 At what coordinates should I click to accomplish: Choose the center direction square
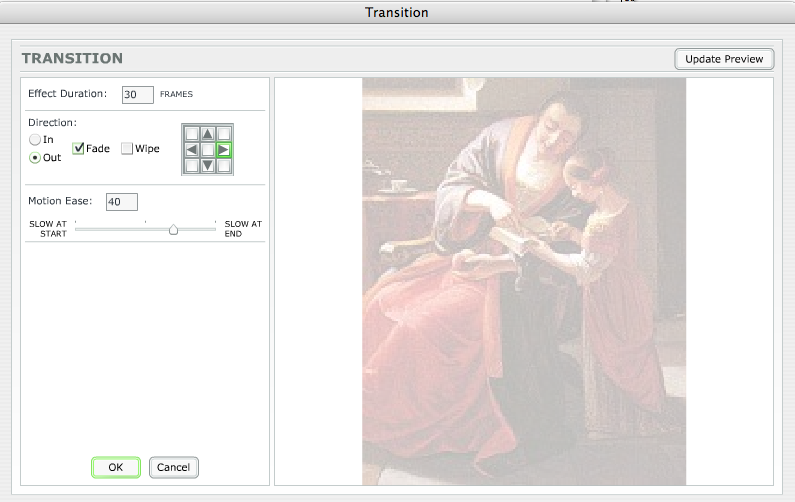pos(207,150)
